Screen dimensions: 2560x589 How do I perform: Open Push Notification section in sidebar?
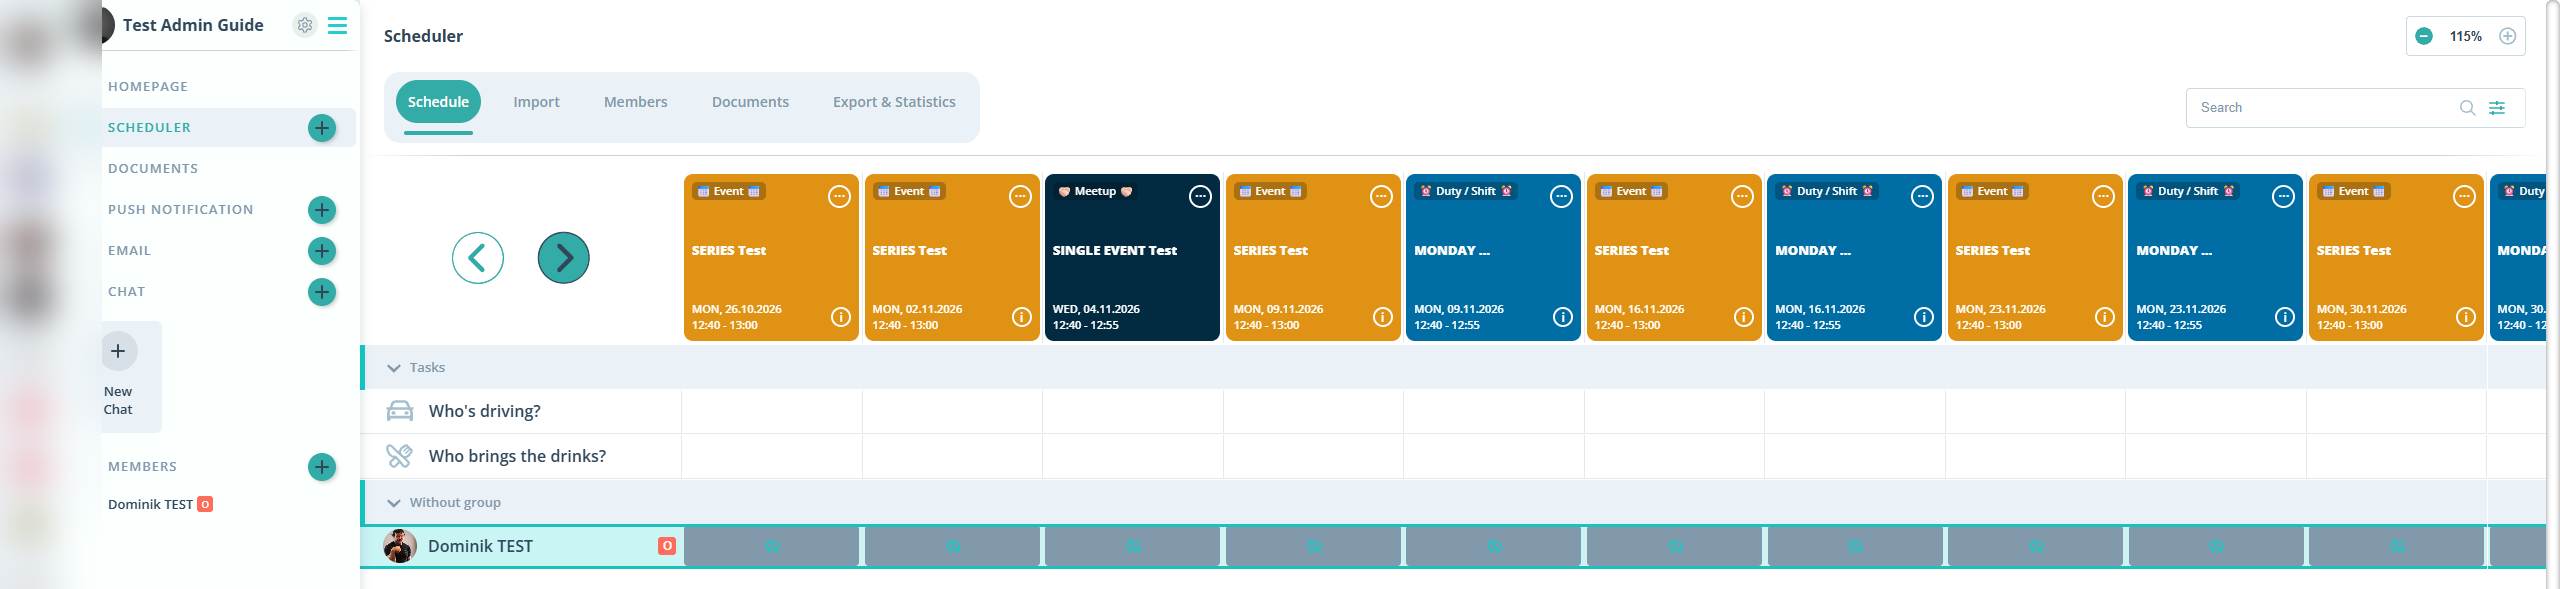(181, 210)
